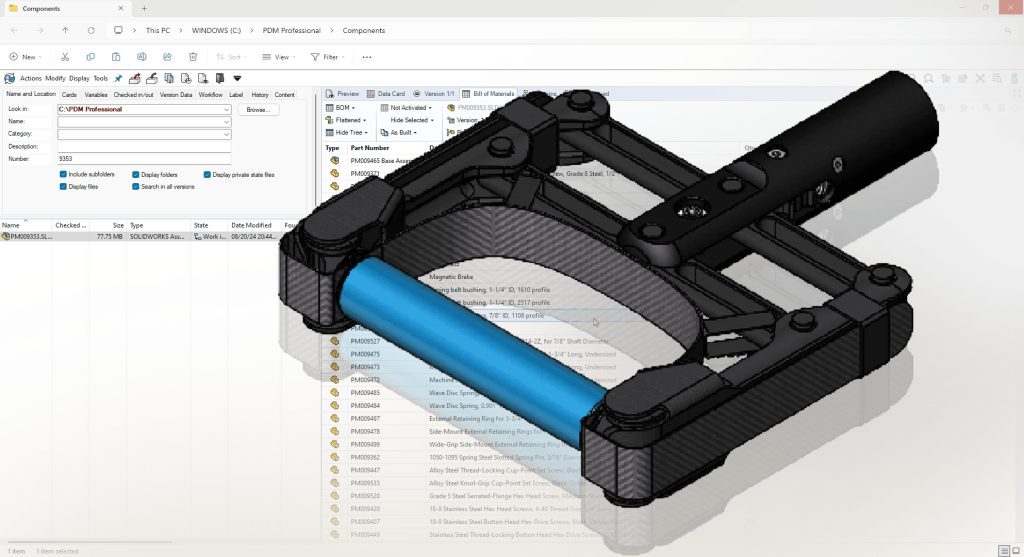This screenshot has width=1024, height=557.
Task: Click the large icons view icon in status bar
Action: (x=1016, y=551)
